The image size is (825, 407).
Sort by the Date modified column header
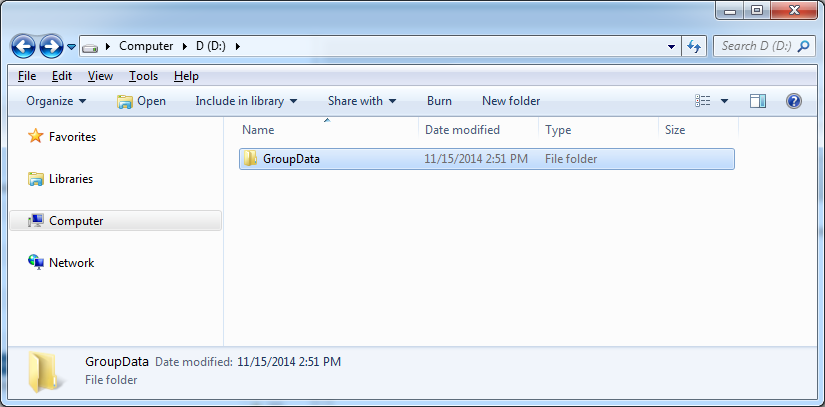[x=462, y=130]
